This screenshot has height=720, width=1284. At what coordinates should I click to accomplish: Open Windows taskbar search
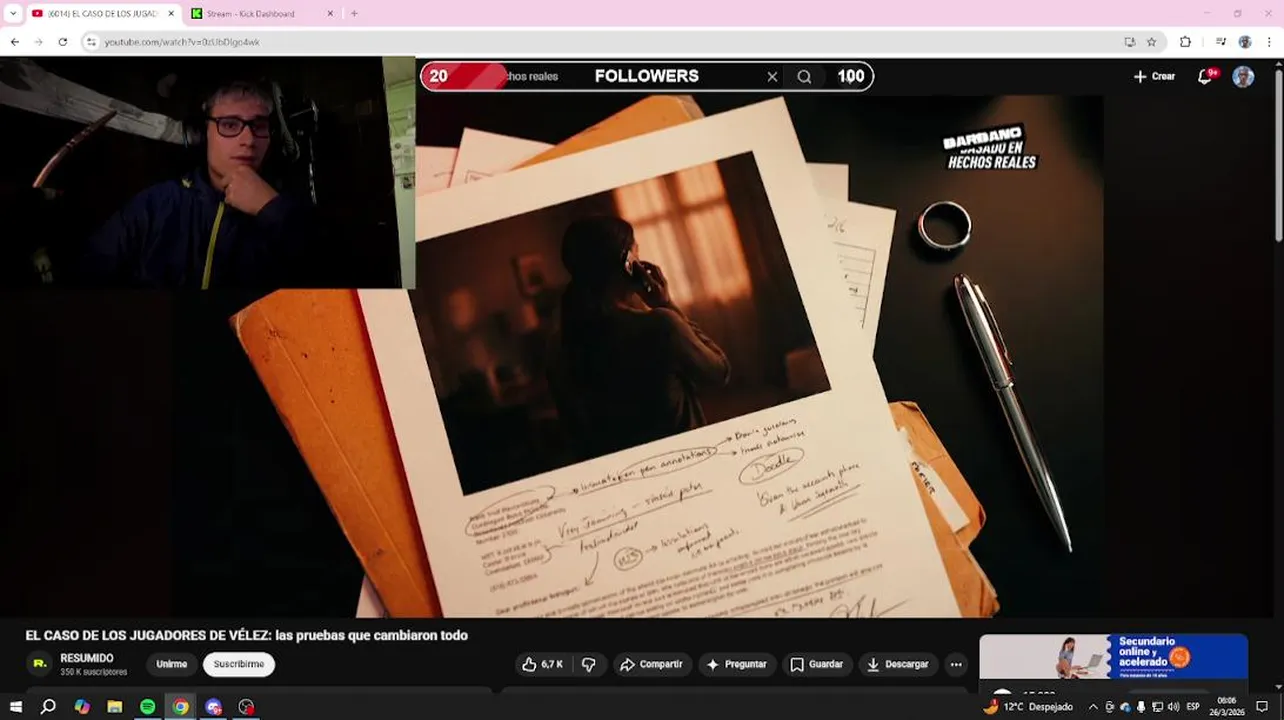pos(48,706)
